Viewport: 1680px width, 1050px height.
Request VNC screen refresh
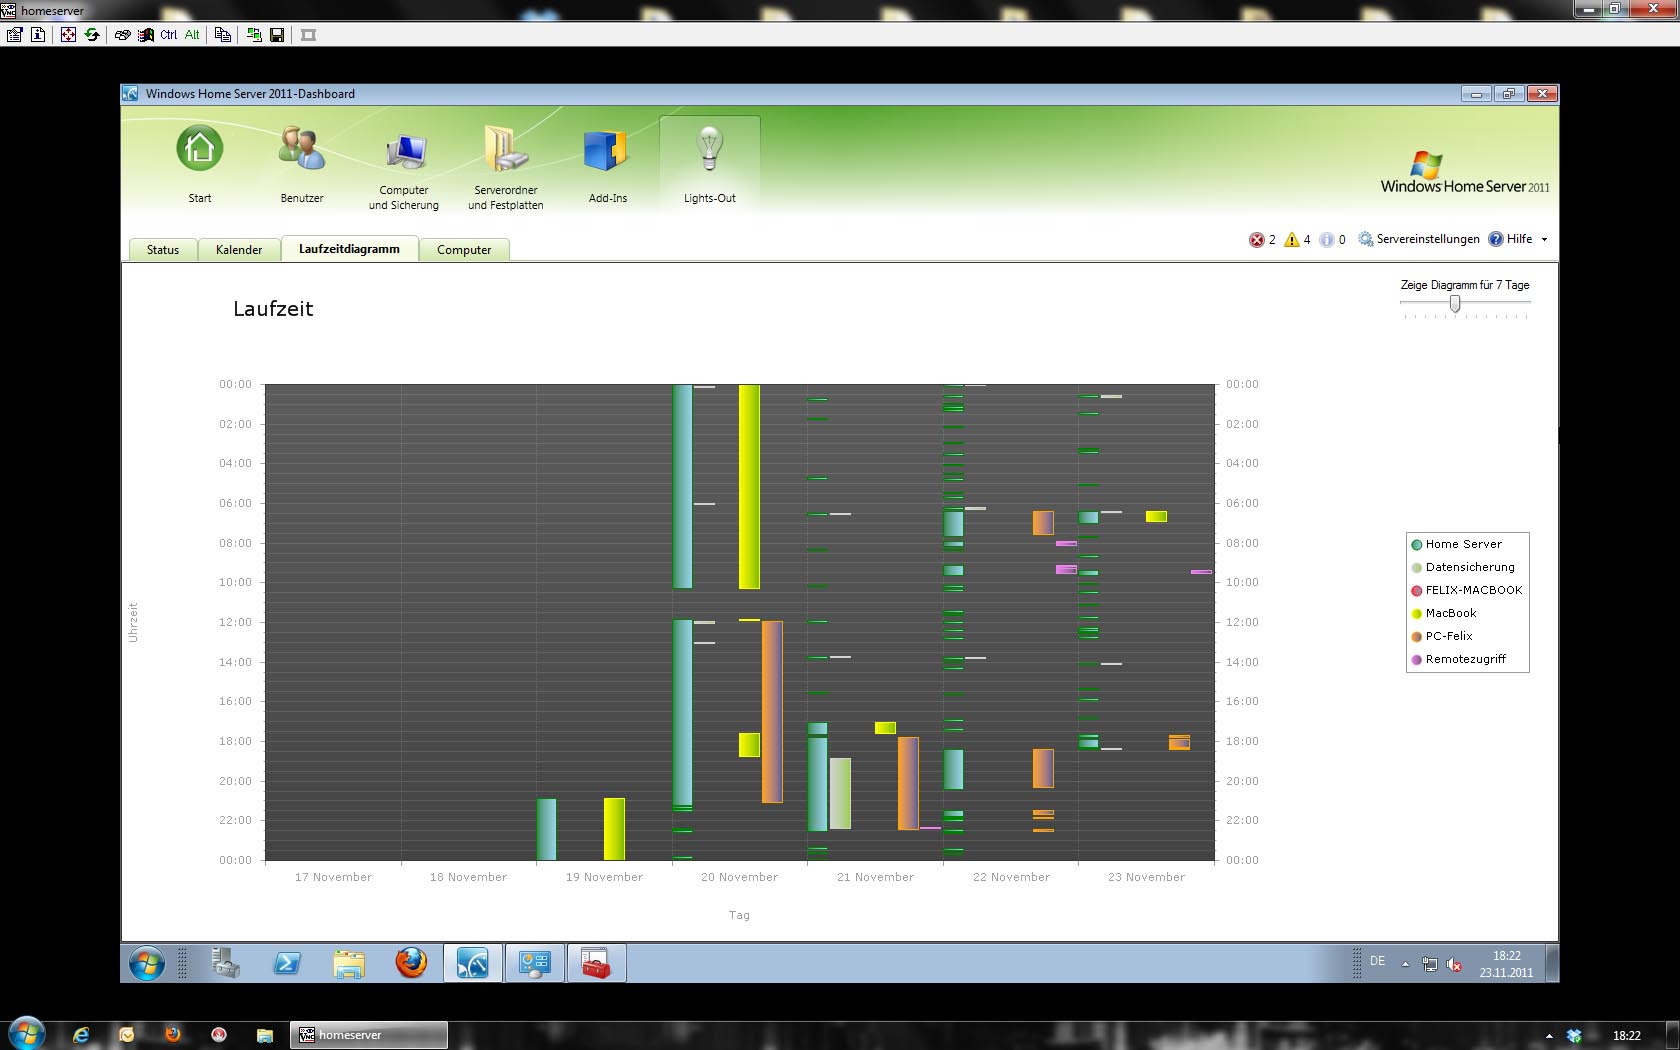pos(92,34)
